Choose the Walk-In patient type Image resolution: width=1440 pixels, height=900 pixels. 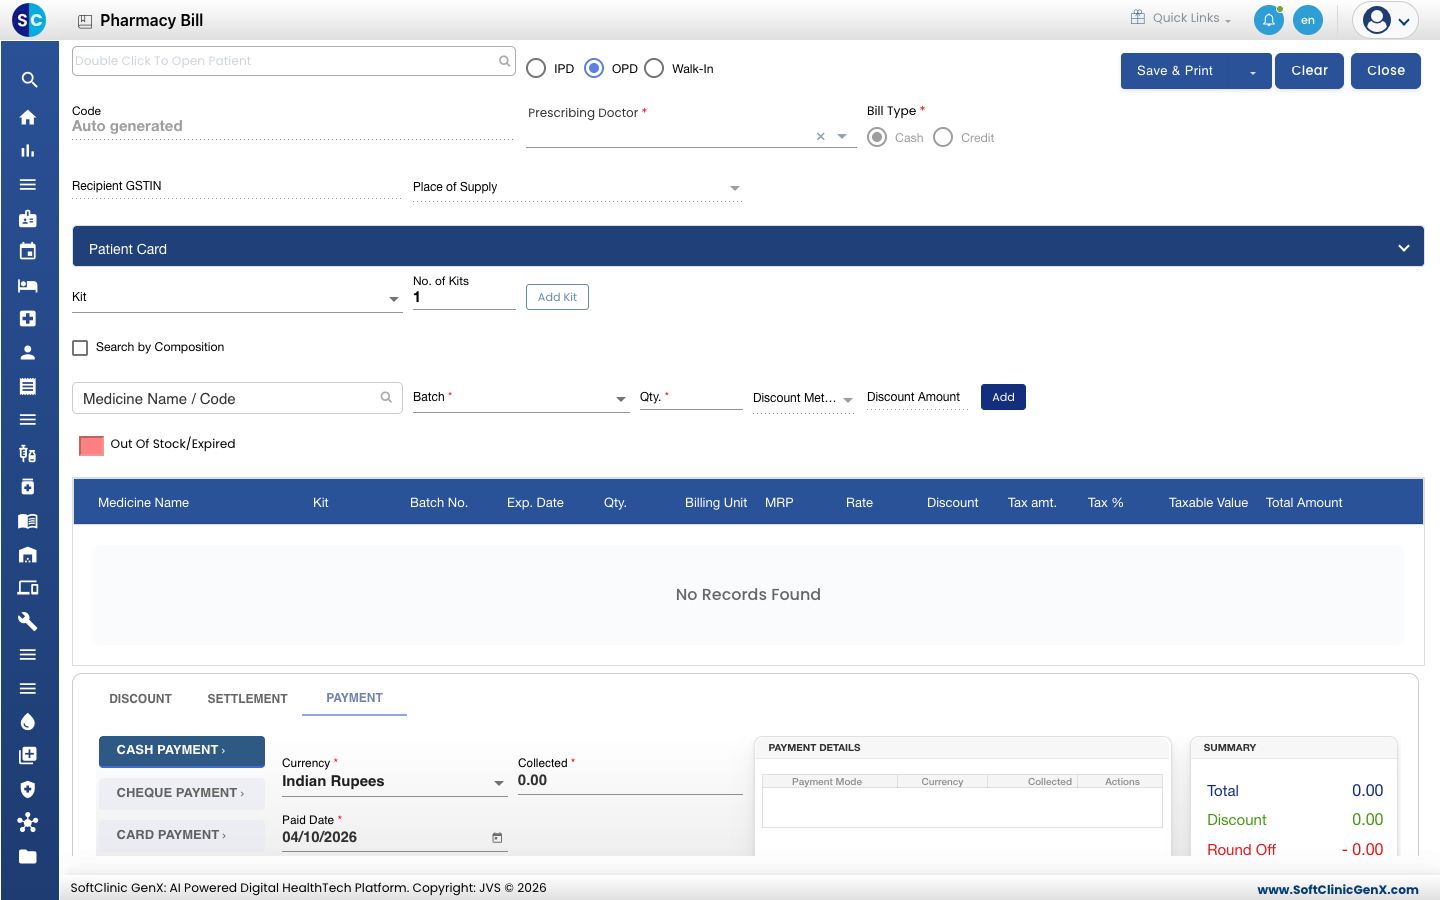654,68
